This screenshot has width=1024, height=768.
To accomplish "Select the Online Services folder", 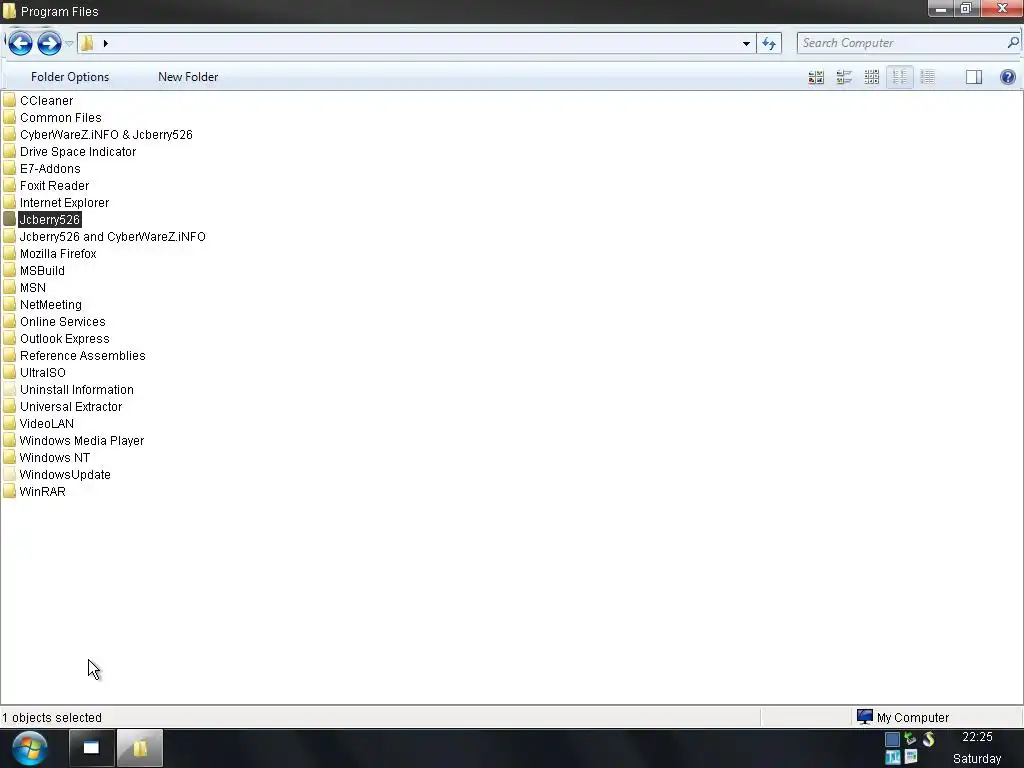I will coord(63,321).
